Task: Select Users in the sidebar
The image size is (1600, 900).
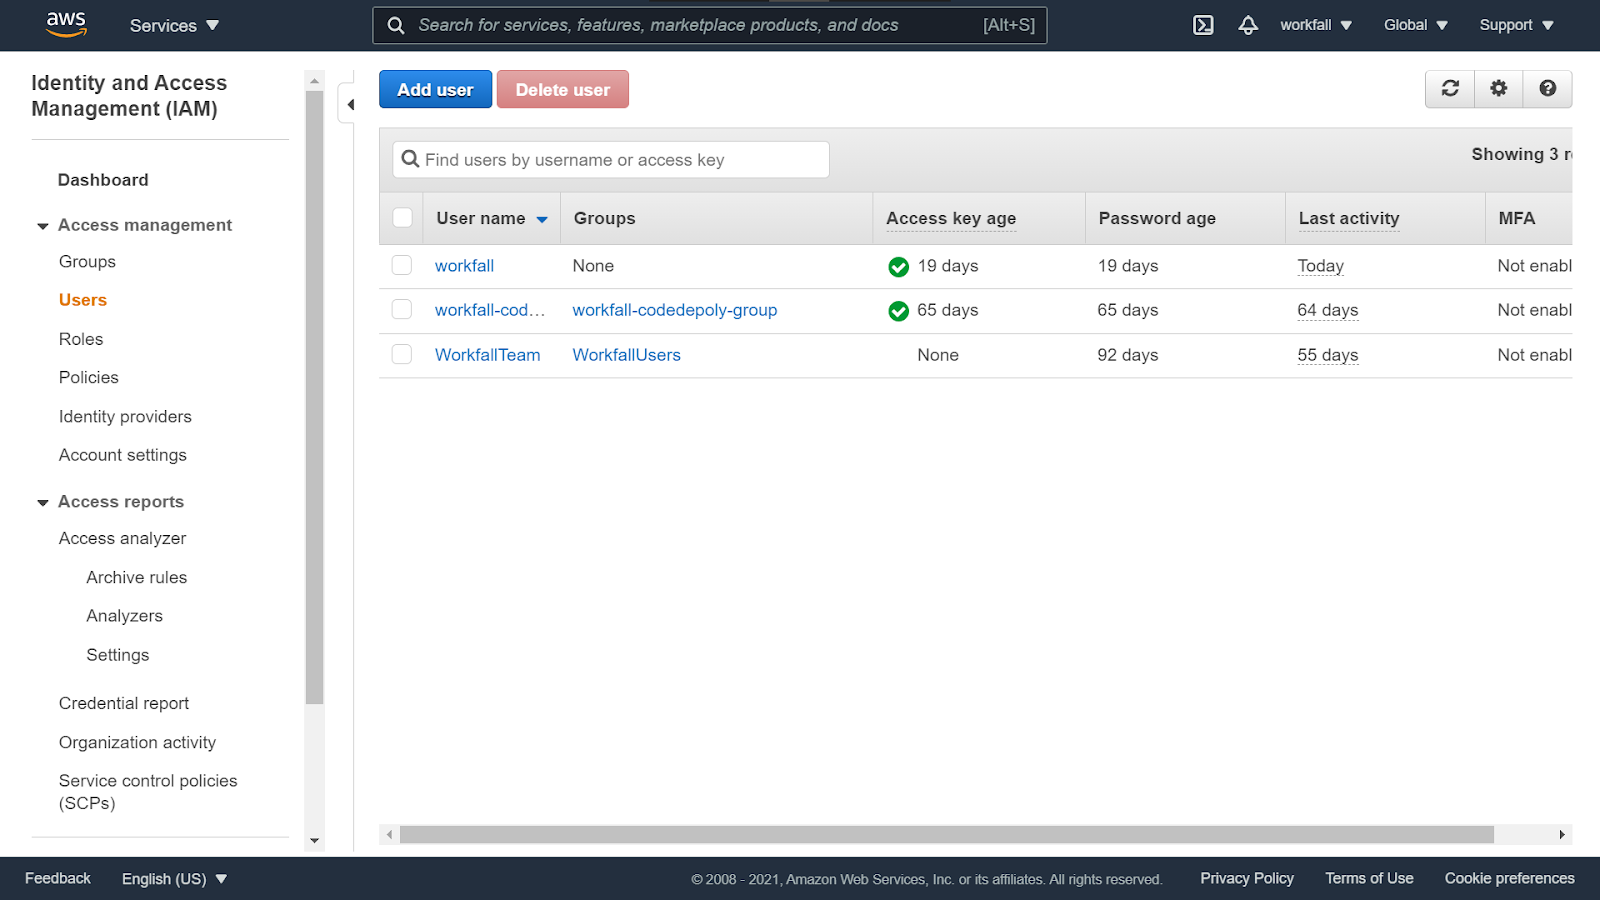Action: tap(83, 300)
